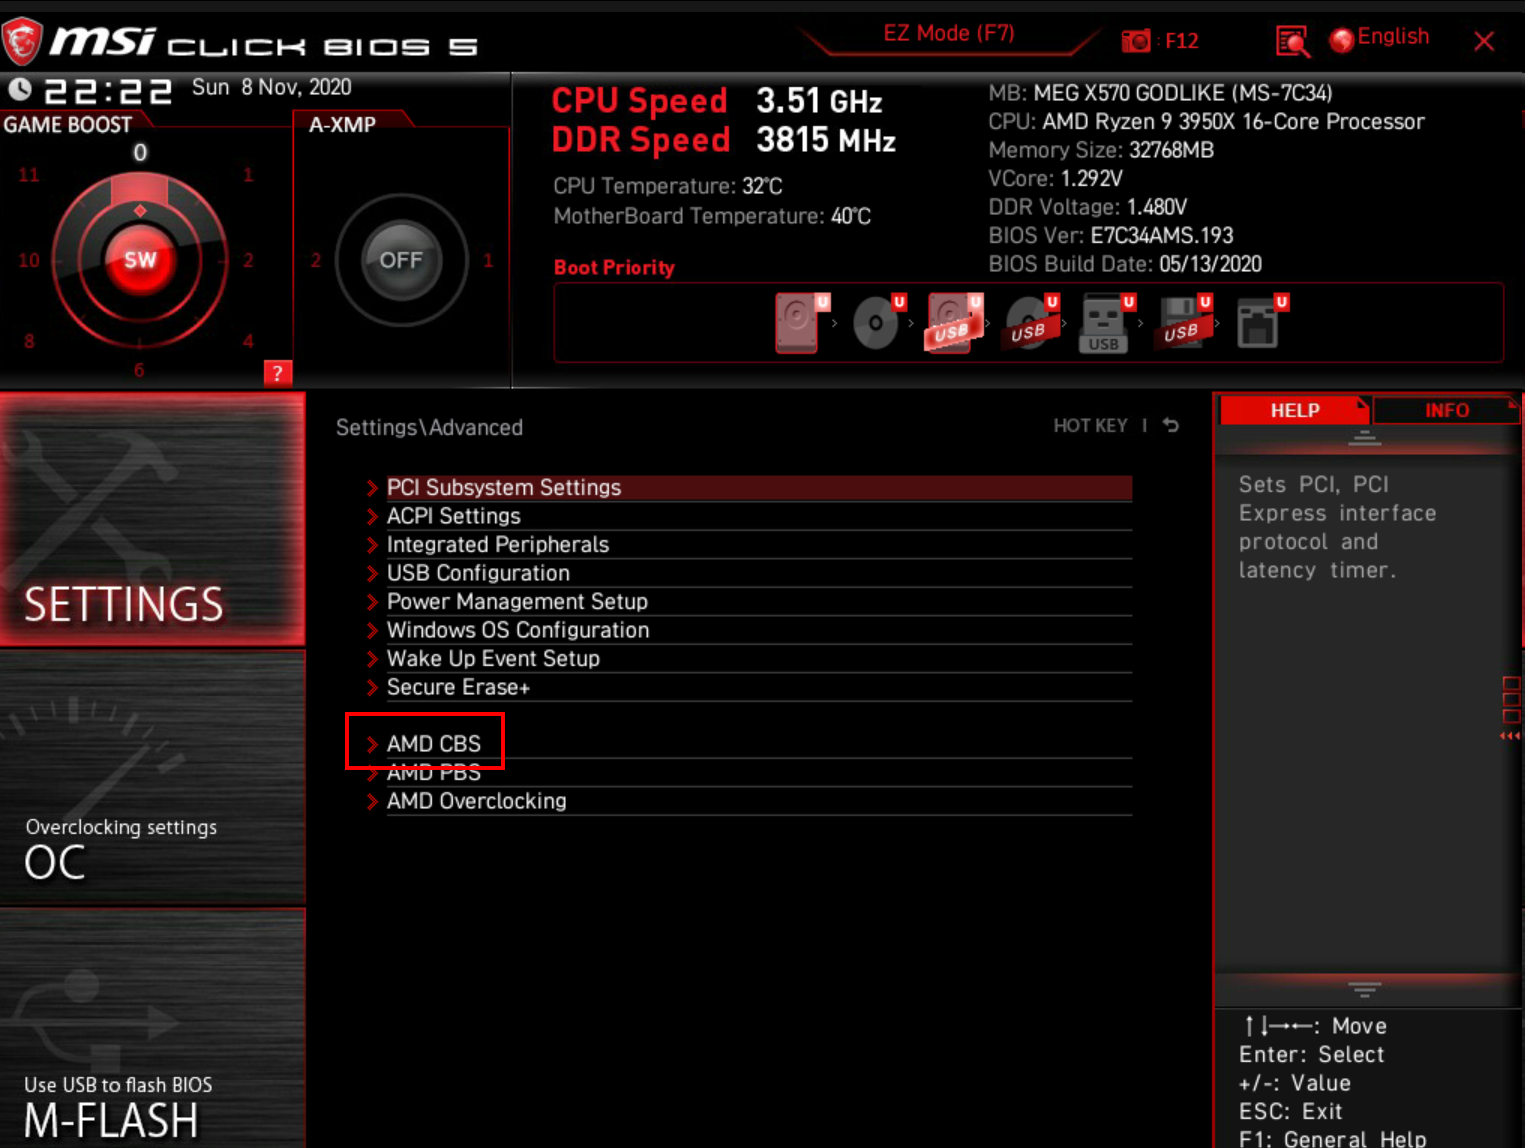Expand the USB Configuration arrow

click(372, 573)
